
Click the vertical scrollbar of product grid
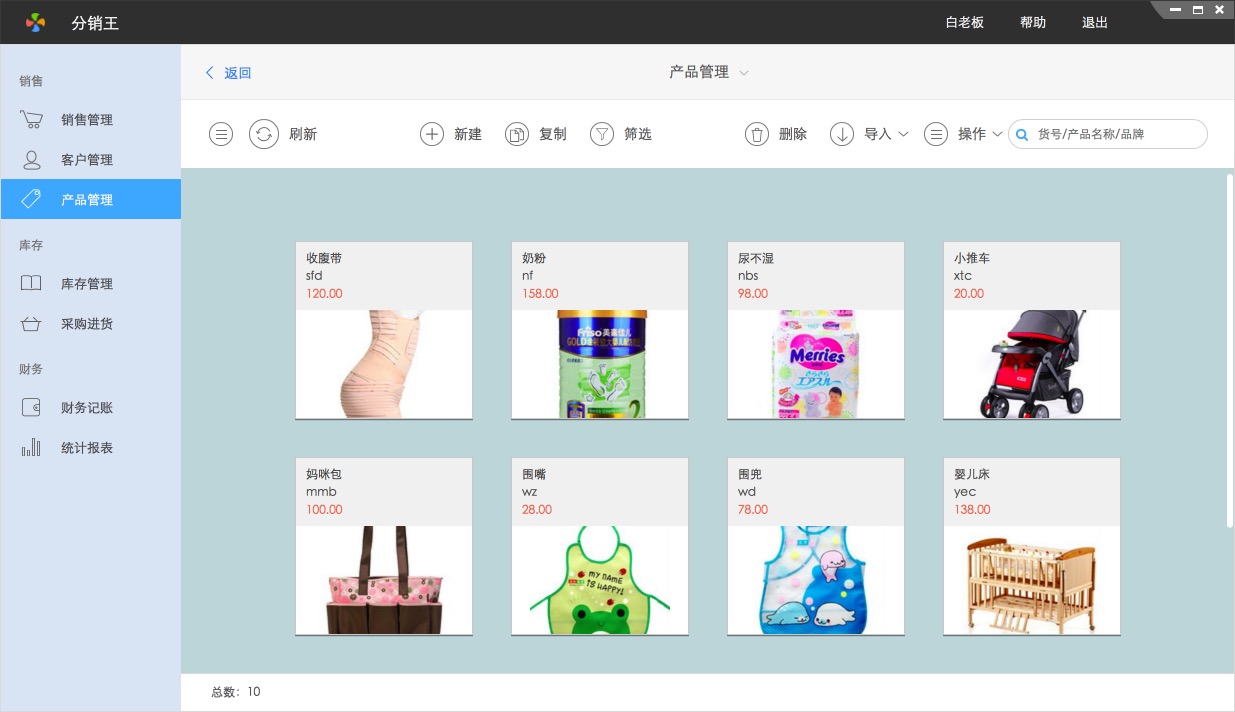(1229, 350)
